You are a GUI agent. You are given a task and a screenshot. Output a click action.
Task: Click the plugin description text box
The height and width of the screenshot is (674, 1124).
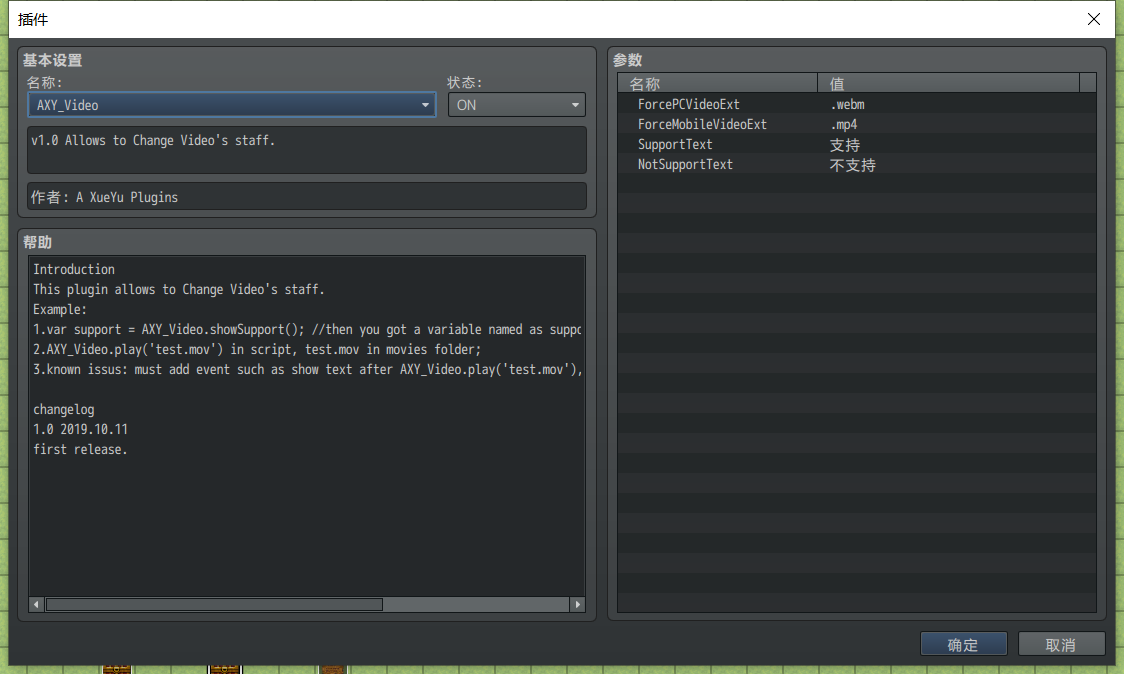pos(307,150)
